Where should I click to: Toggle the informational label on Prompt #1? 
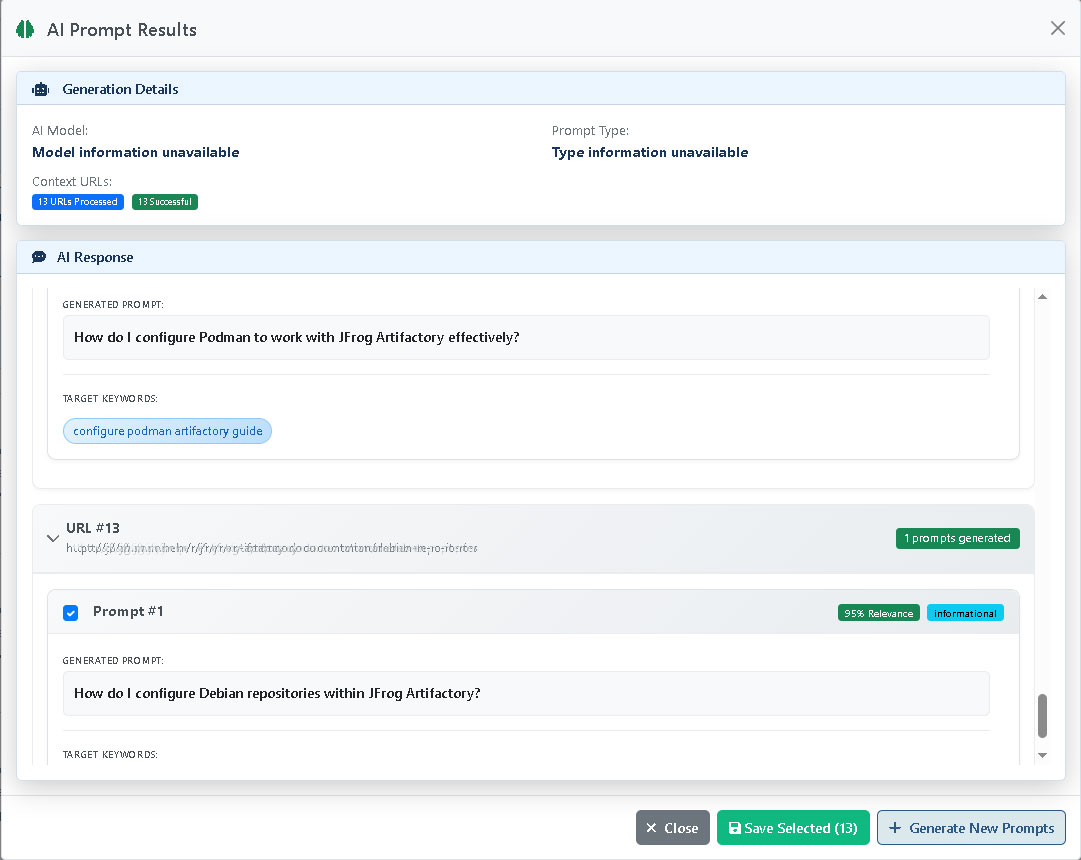pos(964,612)
